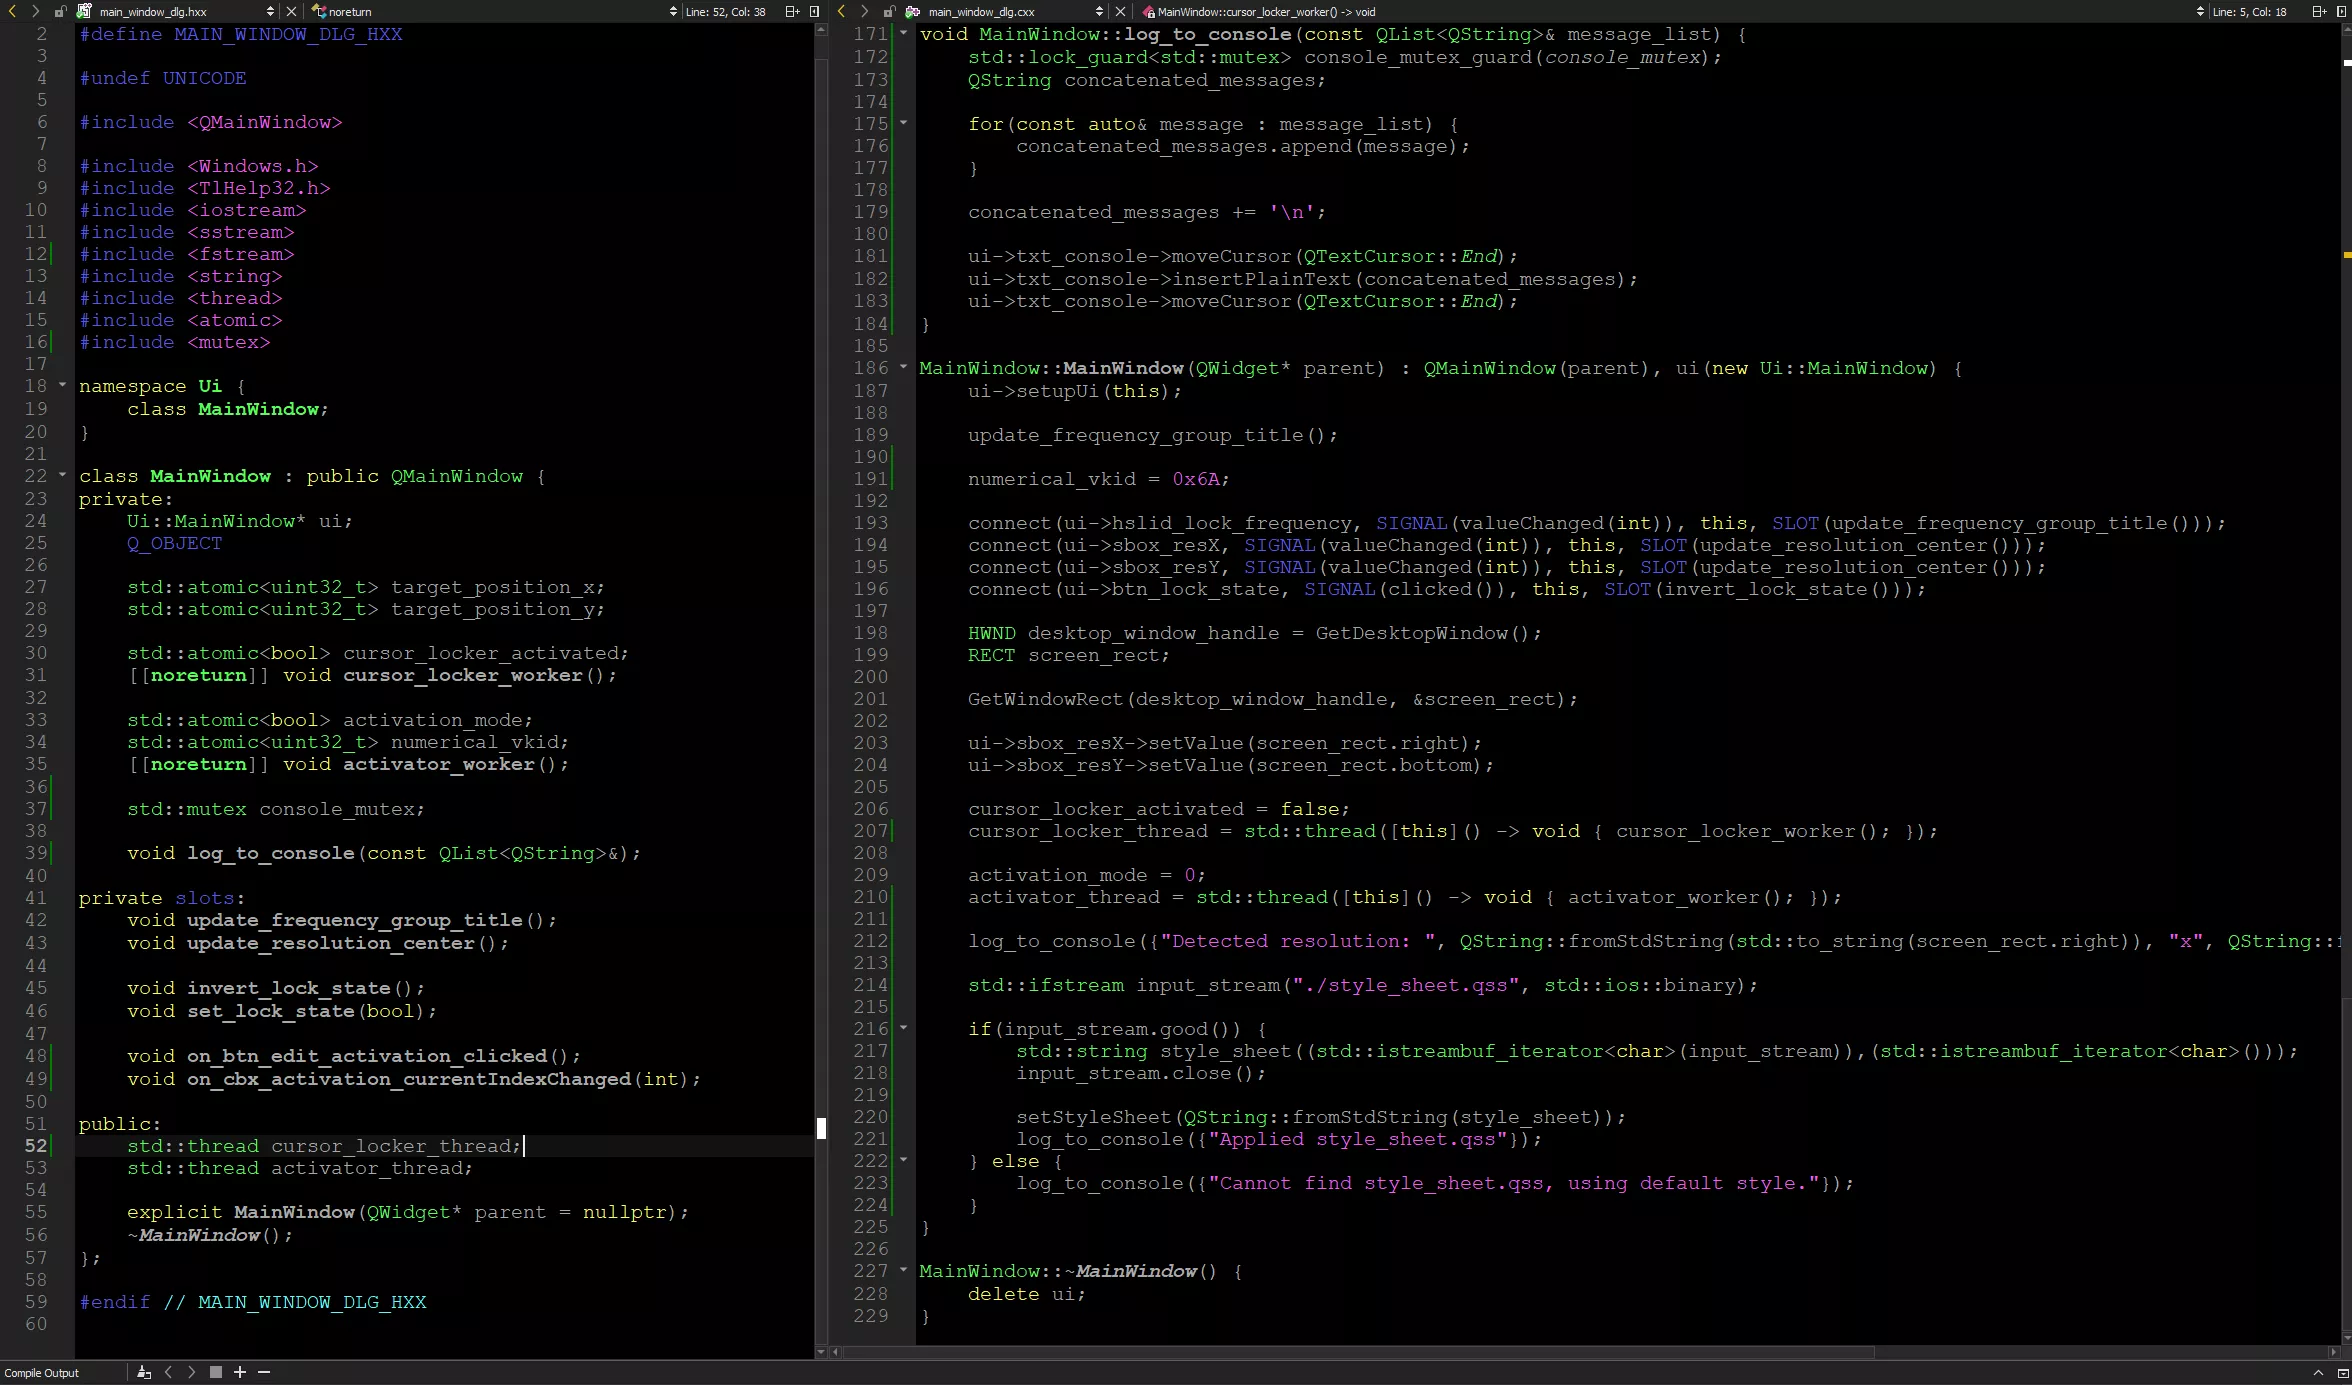This screenshot has width=2352, height=1385.
Task: Go back in right editor navigation history
Action: pos(841,11)
